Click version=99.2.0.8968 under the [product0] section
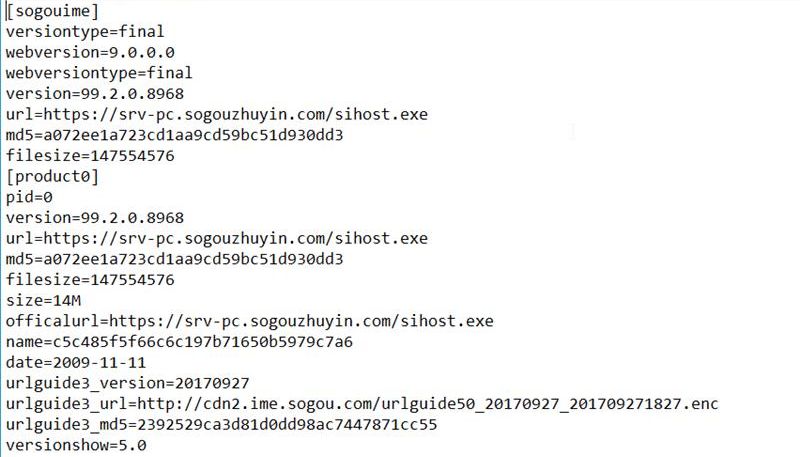Screen dimensions: 800x457 coord(94,218)
